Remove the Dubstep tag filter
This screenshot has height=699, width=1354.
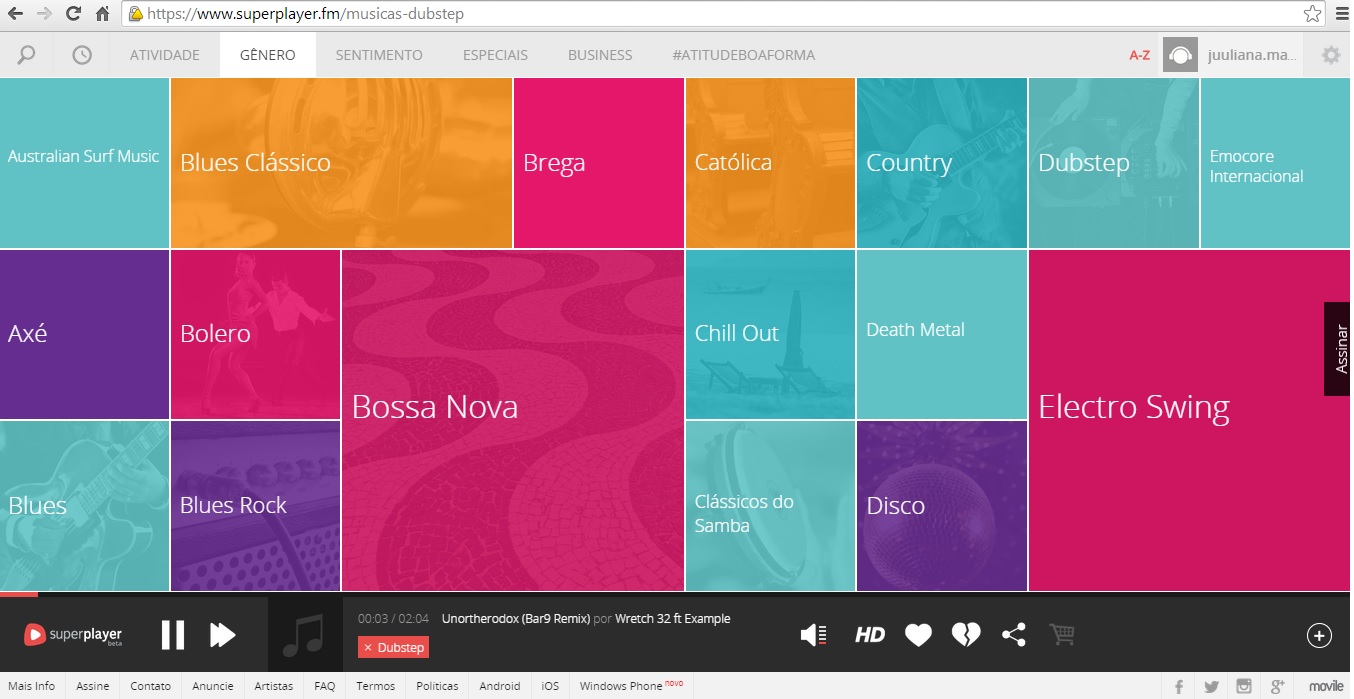pyautogui.click(x=368, y=648)
